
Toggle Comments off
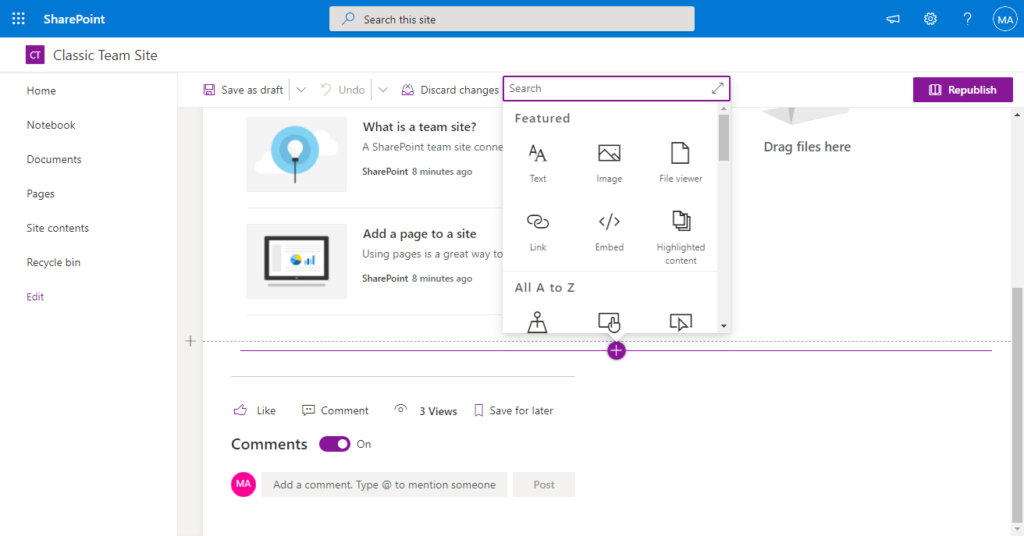click(x=334, y=444)
